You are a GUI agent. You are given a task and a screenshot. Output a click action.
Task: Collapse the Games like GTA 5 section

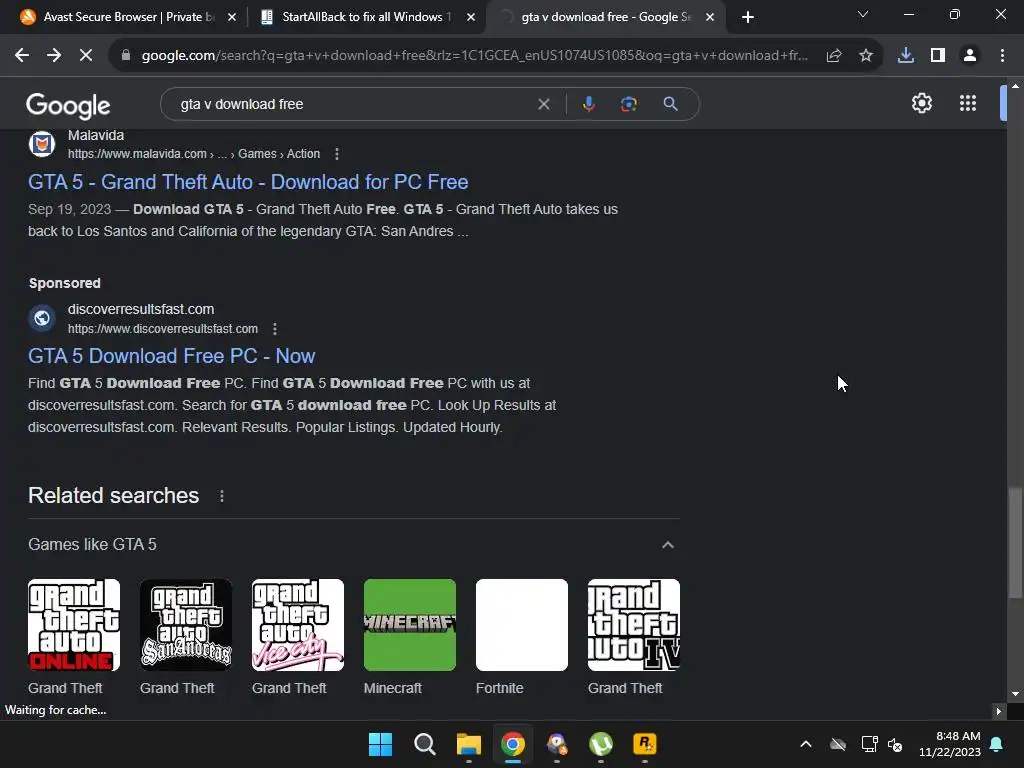point(667,545)
